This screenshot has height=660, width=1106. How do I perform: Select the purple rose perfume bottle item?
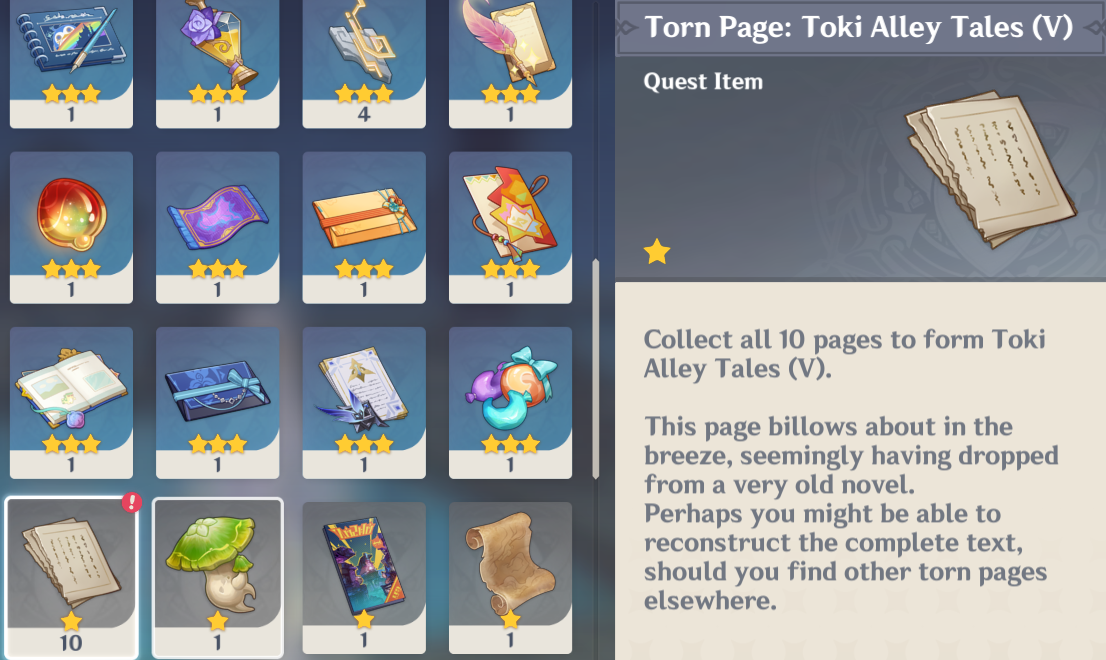pos(217,62)
